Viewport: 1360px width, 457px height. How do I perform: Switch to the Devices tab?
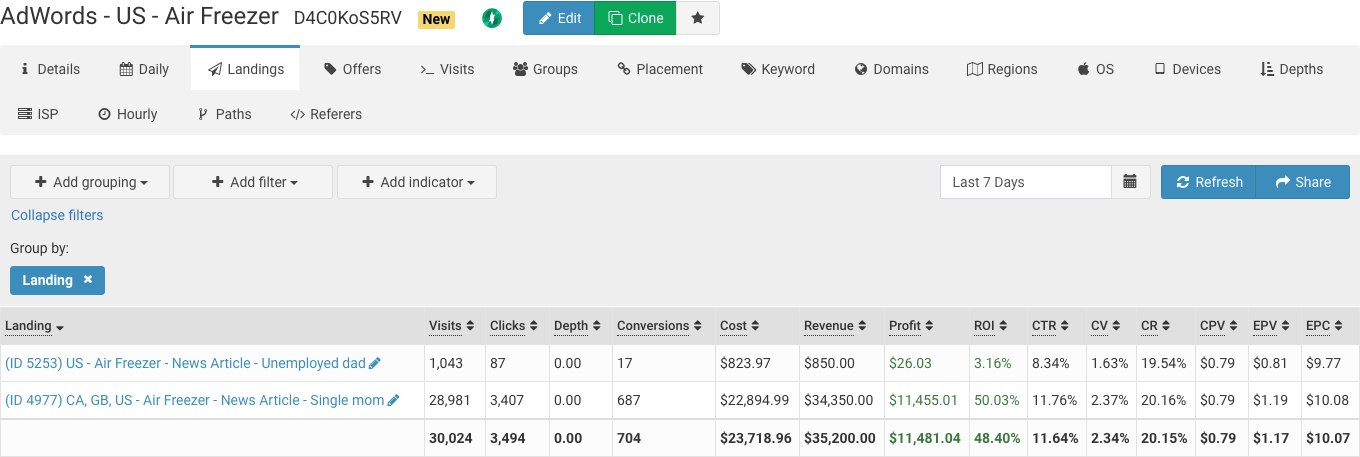[1187, 69]
